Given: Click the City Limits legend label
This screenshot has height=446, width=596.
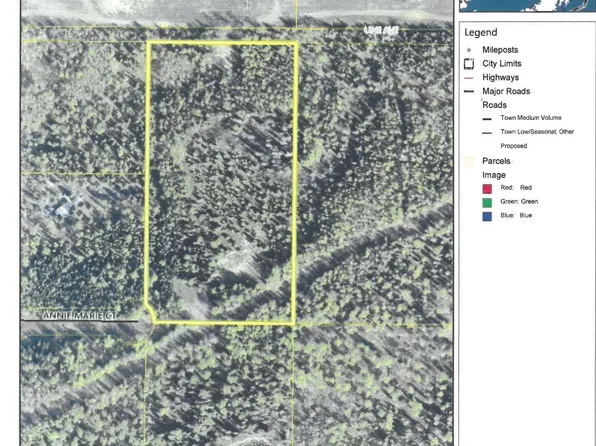Looking at the screenshot, I should point(502,63).
